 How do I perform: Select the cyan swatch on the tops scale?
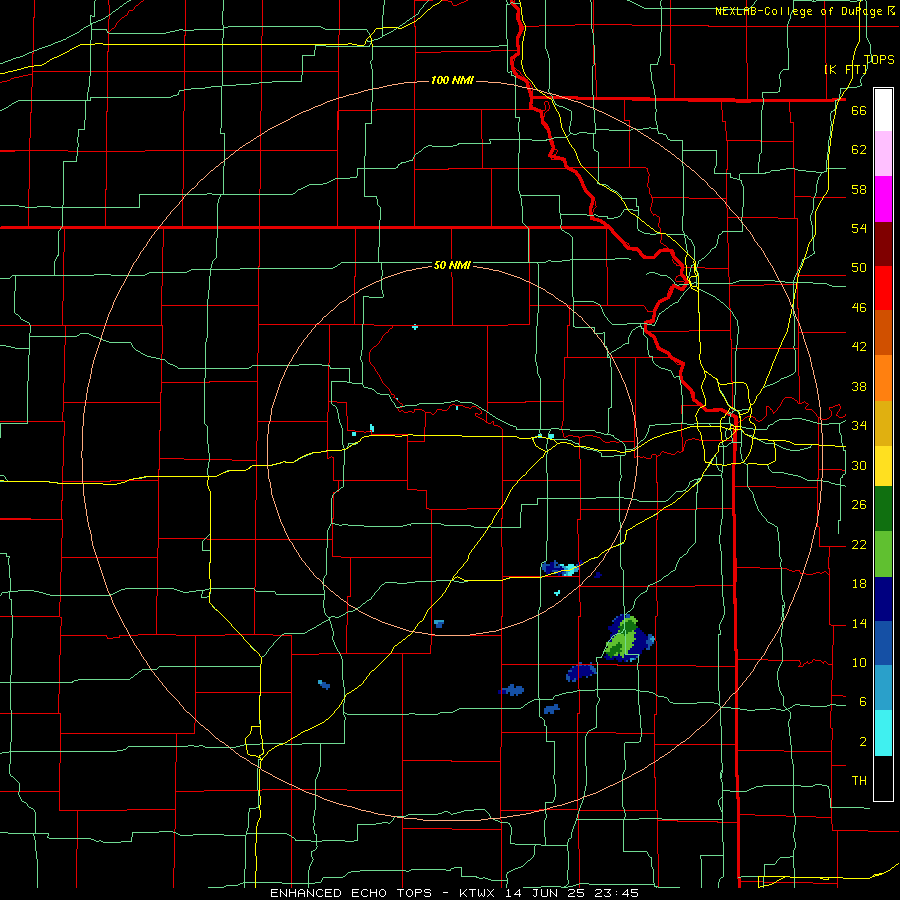pyautogui.click(x=883, y=733)
